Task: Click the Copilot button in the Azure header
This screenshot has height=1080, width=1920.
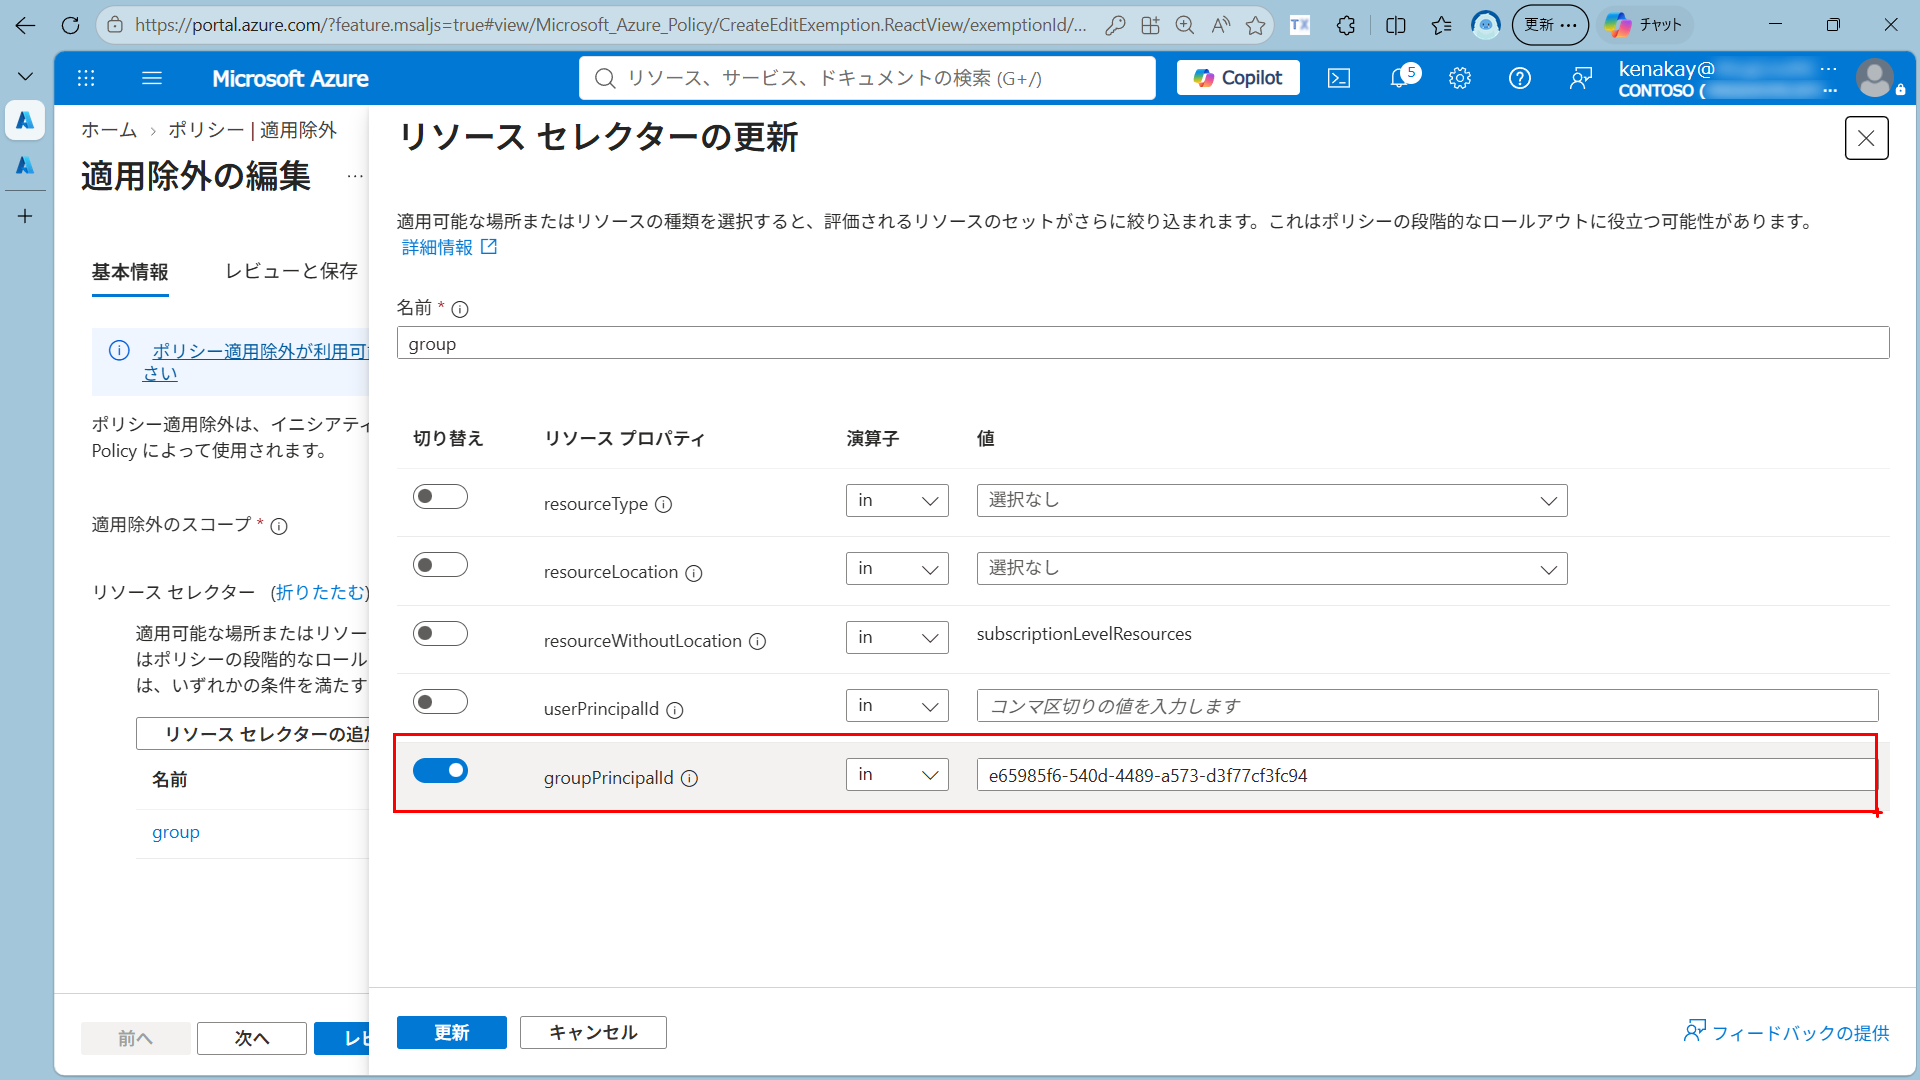Action: coord(1238,78)
